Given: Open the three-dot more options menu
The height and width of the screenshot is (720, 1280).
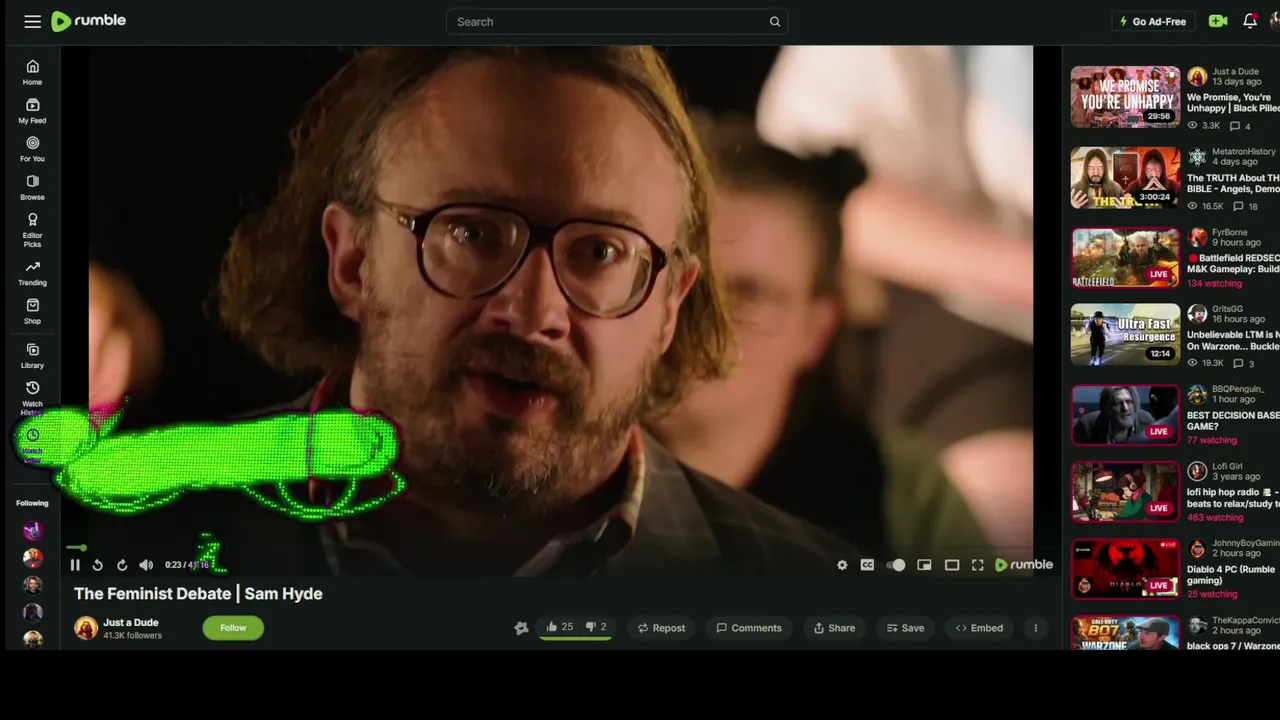Looking at the screenshot, I should [1035, 628].
